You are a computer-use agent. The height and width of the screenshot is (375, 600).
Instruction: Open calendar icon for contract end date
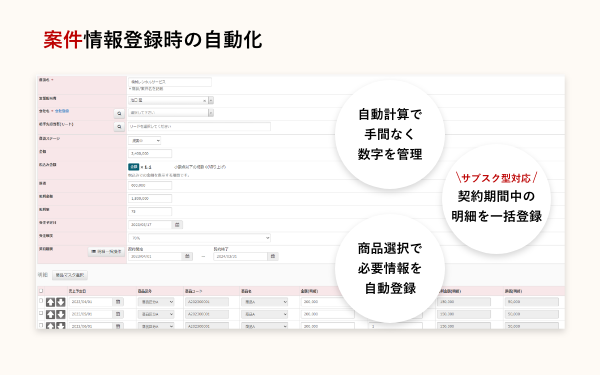click(x=273, y=256)
